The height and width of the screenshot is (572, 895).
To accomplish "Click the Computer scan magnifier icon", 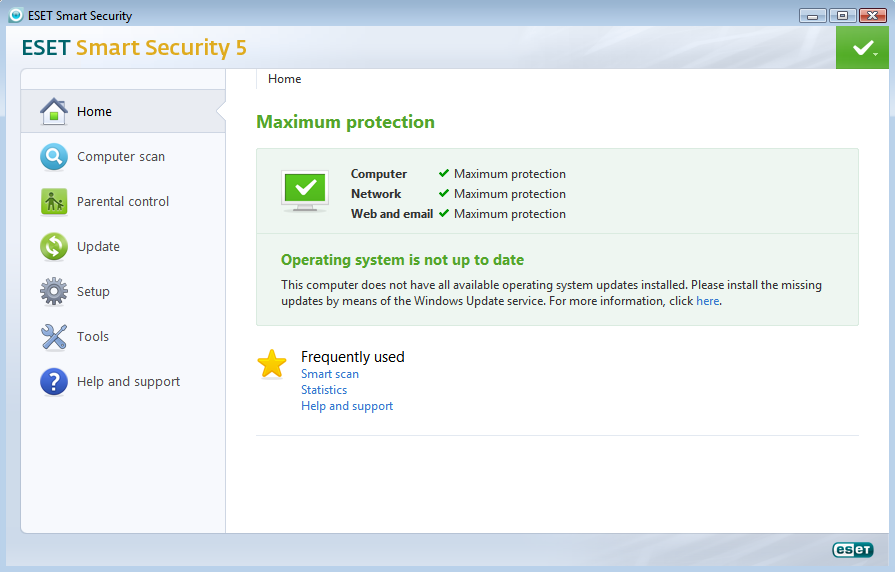I will point(54,157).
